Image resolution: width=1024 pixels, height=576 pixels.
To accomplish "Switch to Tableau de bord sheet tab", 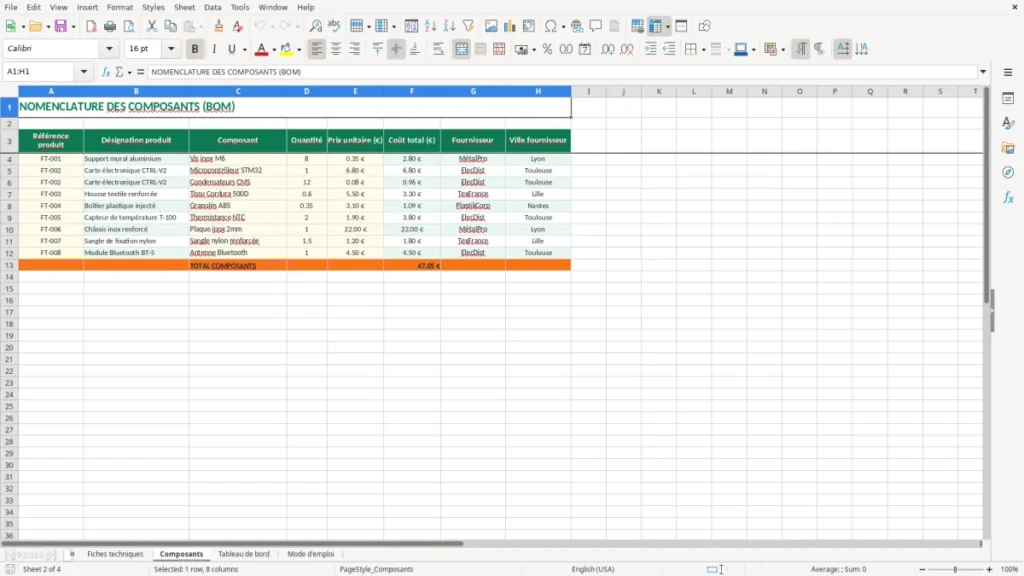I will coord(244,554).
